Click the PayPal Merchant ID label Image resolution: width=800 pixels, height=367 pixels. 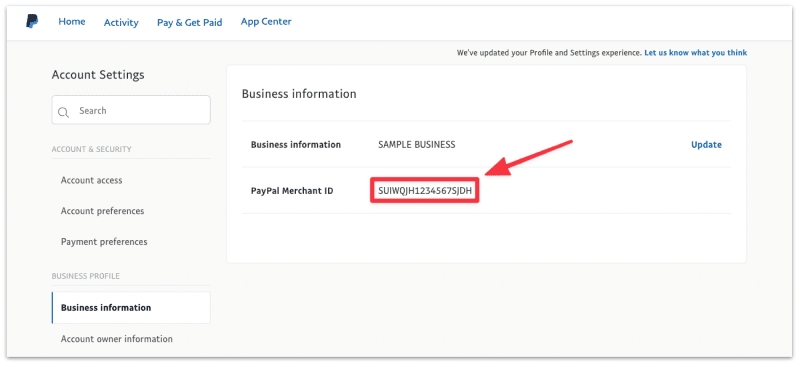[292, 191]
